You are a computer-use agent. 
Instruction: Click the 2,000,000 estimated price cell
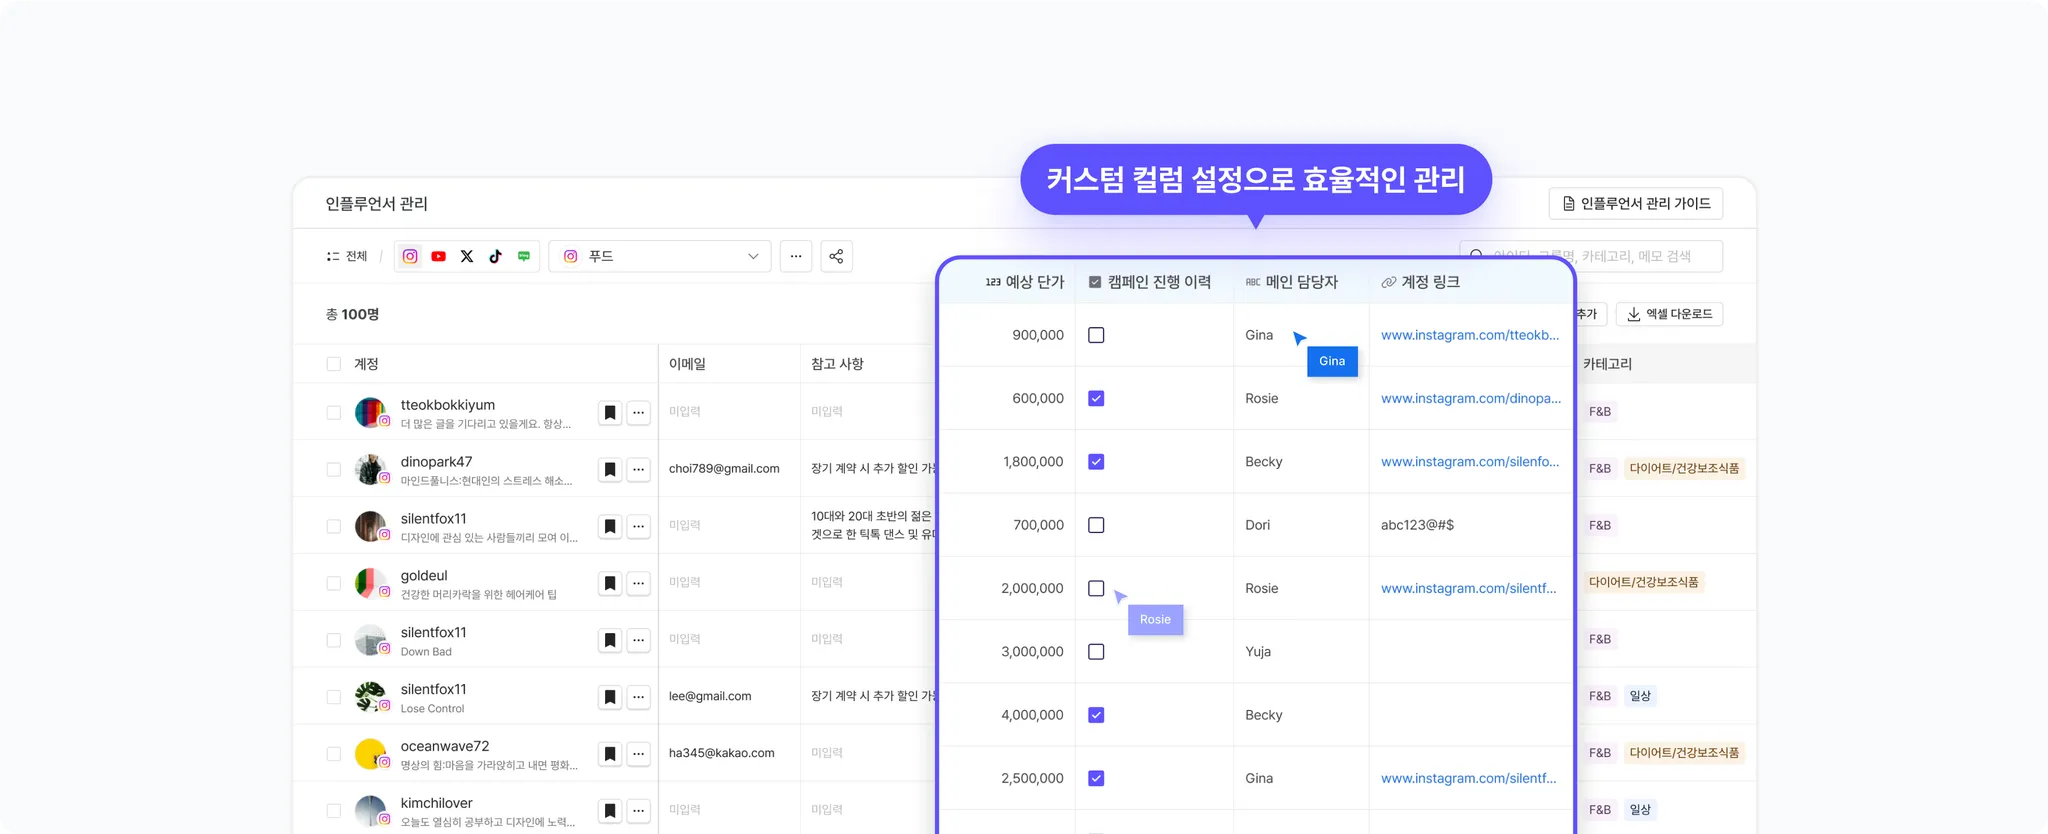click(1032, 588)
